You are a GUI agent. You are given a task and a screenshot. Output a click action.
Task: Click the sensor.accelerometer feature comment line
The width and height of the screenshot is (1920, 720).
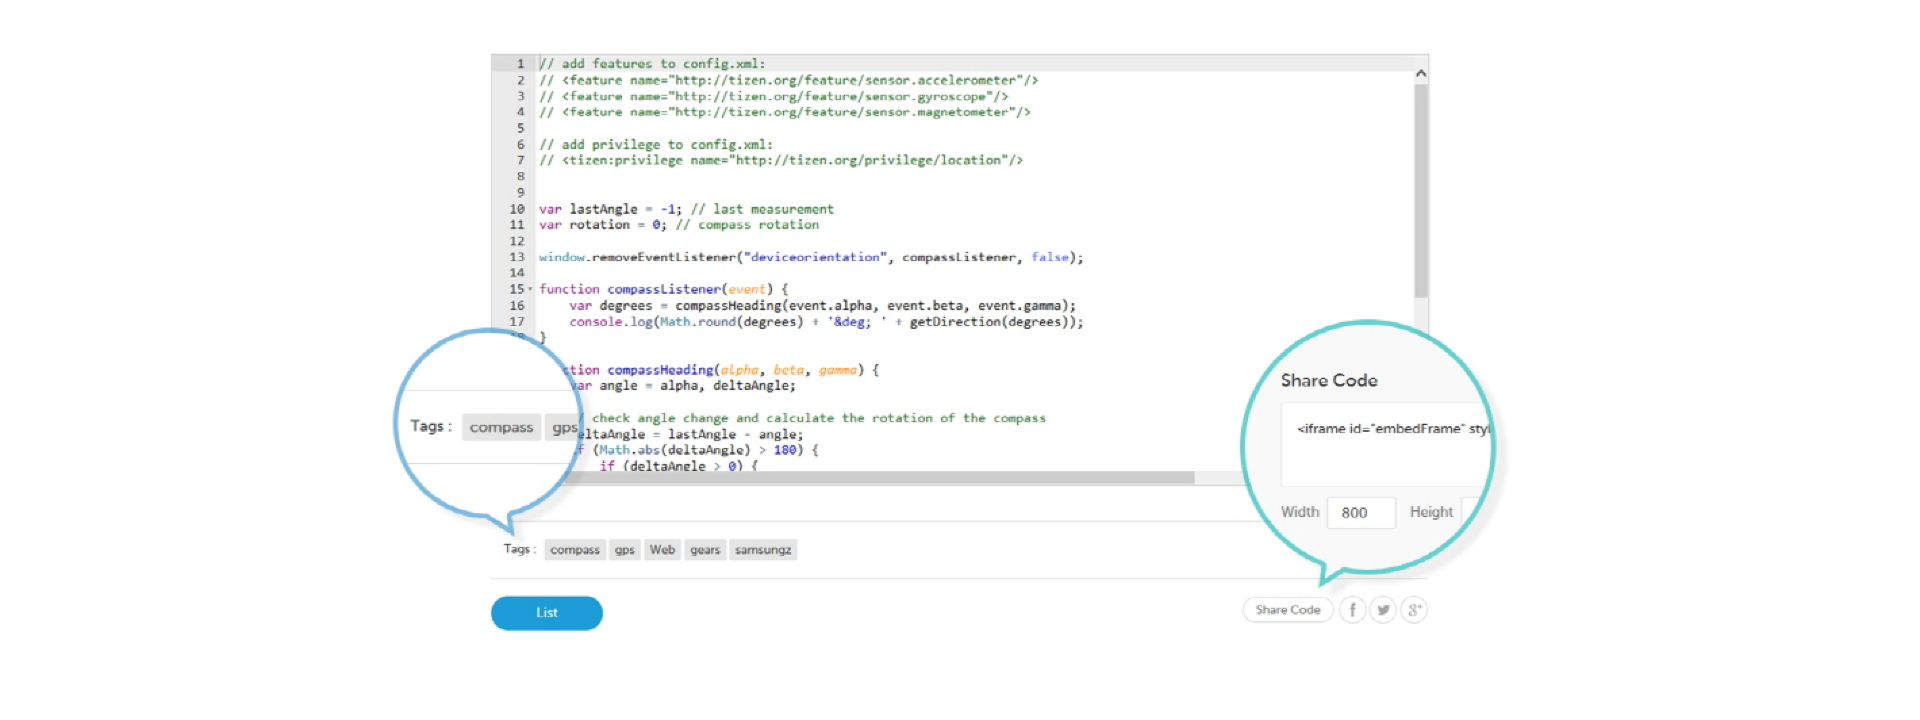pyautogui.click(x=789, y=80)
